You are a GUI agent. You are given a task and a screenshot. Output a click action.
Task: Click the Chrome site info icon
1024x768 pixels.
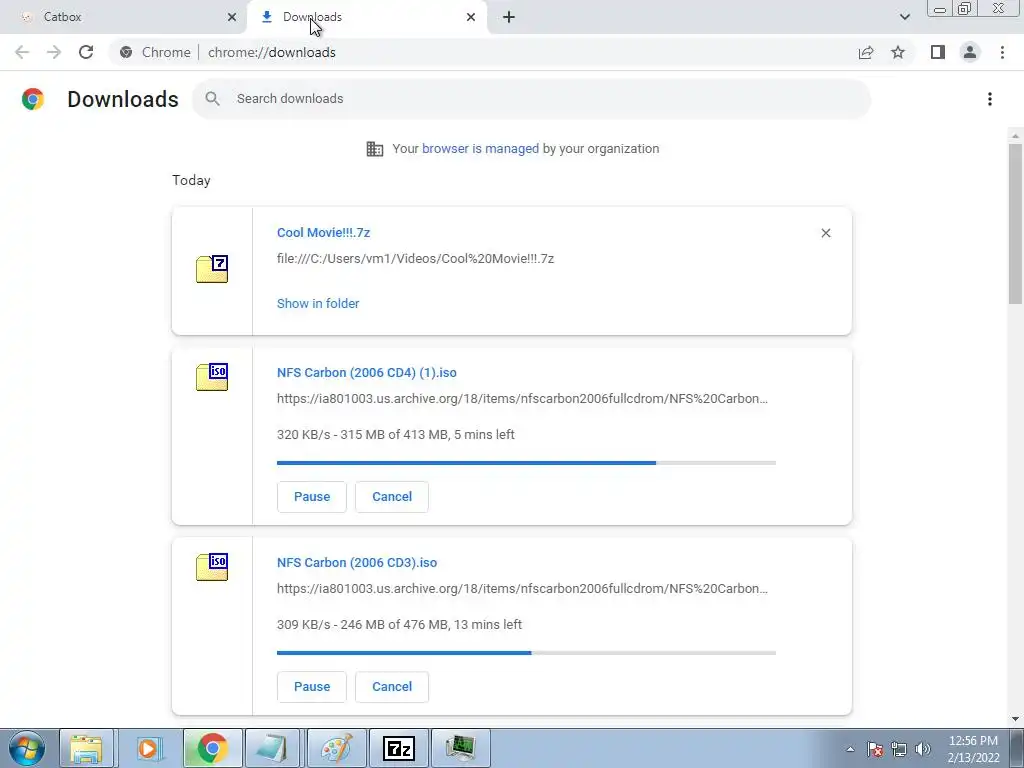point(126,52)
